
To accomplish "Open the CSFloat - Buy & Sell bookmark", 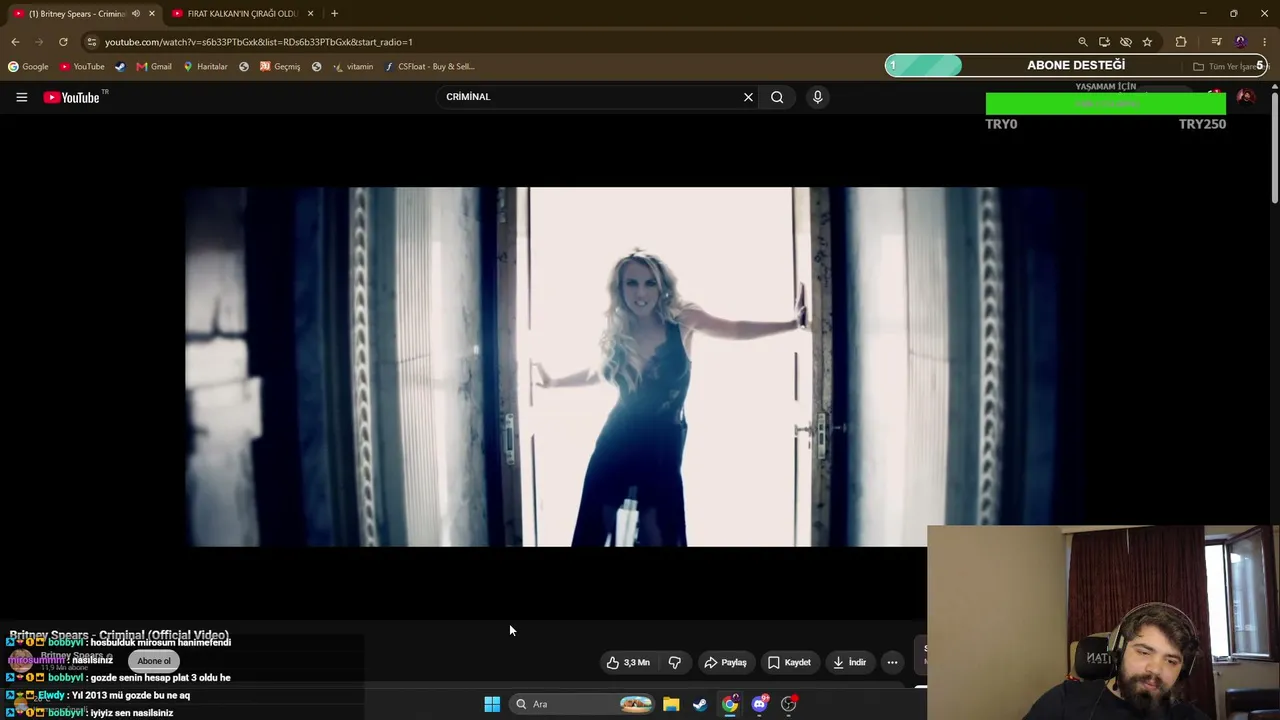I will pos(429,66).
